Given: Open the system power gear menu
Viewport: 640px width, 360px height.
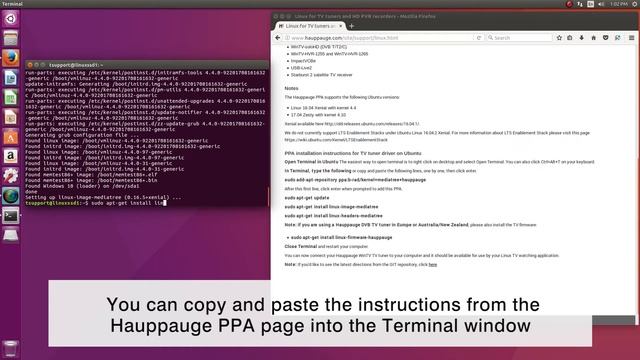Looking at the screenshot, I should [635, 4].
